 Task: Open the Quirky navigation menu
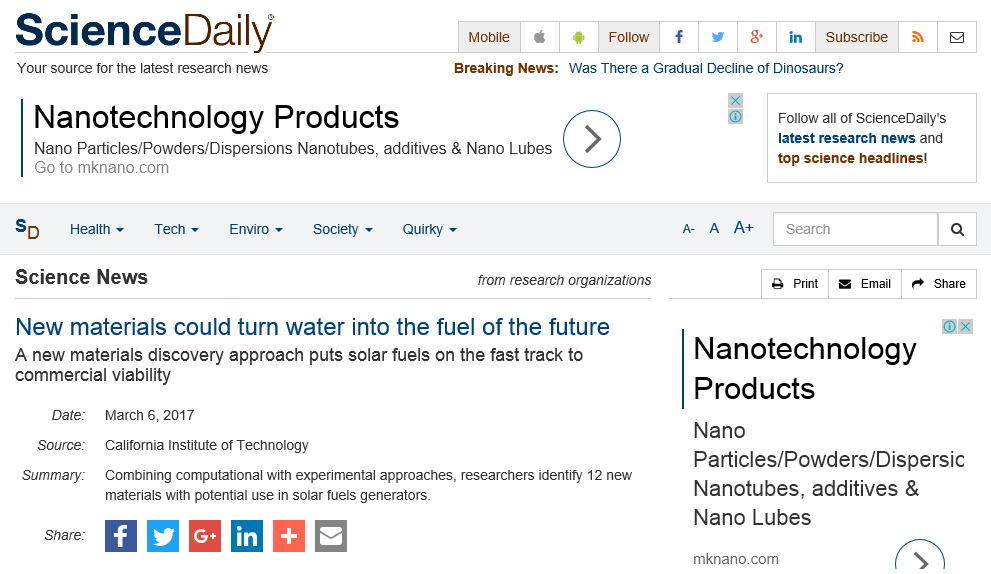(429, 229)
